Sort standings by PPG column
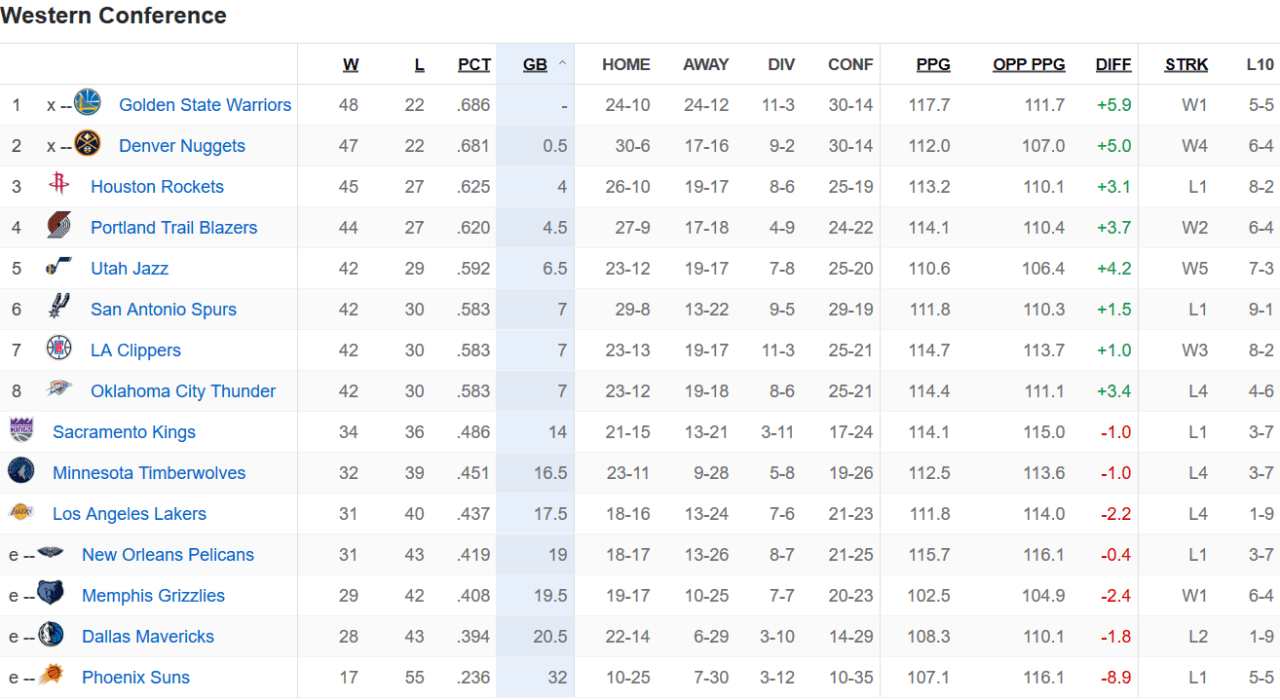 tap(933, 65)
